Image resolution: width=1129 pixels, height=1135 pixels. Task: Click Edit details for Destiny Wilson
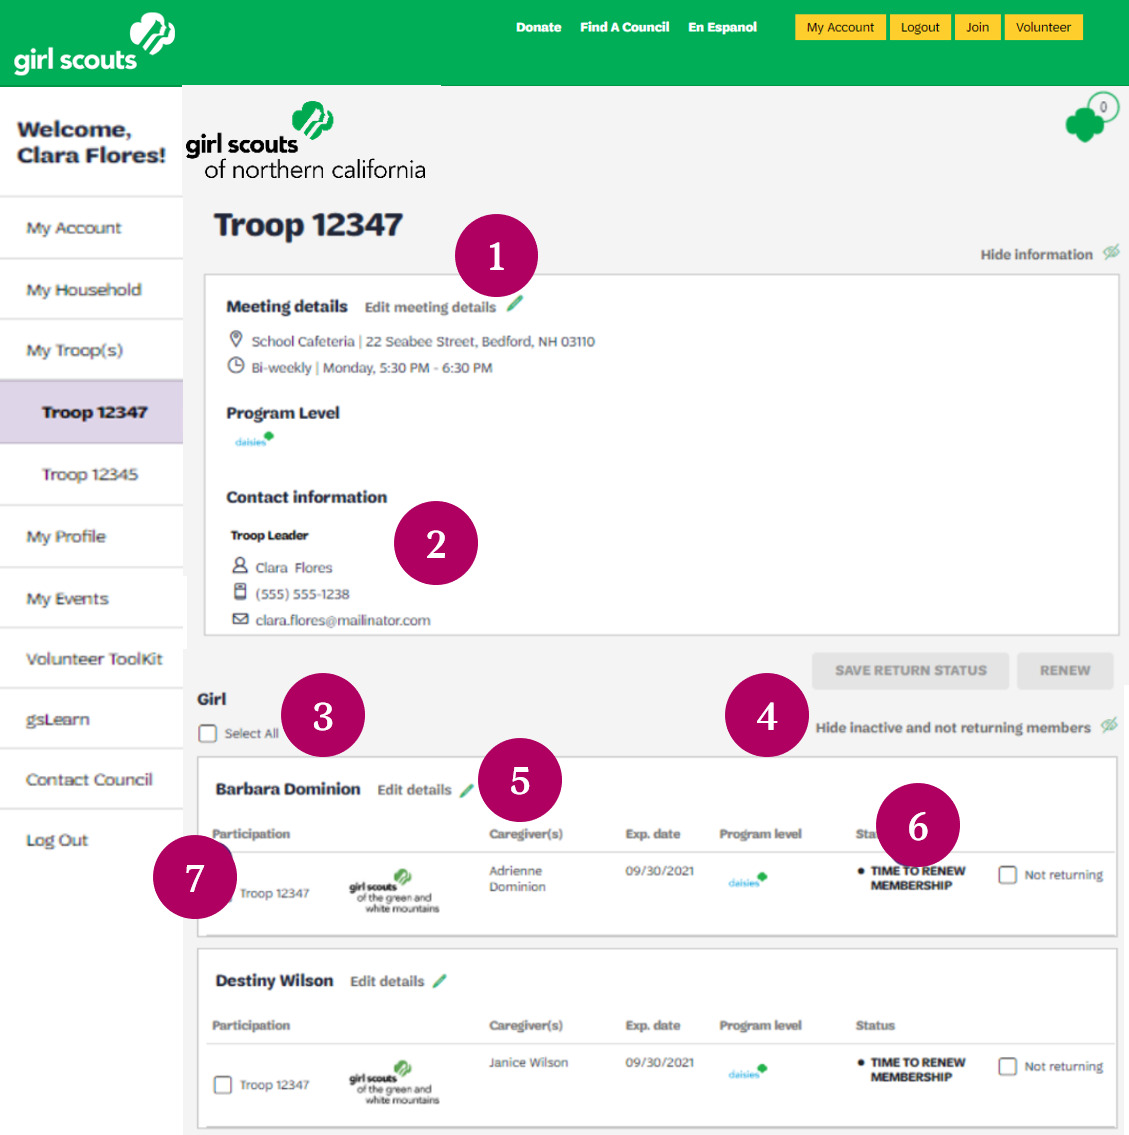coord(387,982)
